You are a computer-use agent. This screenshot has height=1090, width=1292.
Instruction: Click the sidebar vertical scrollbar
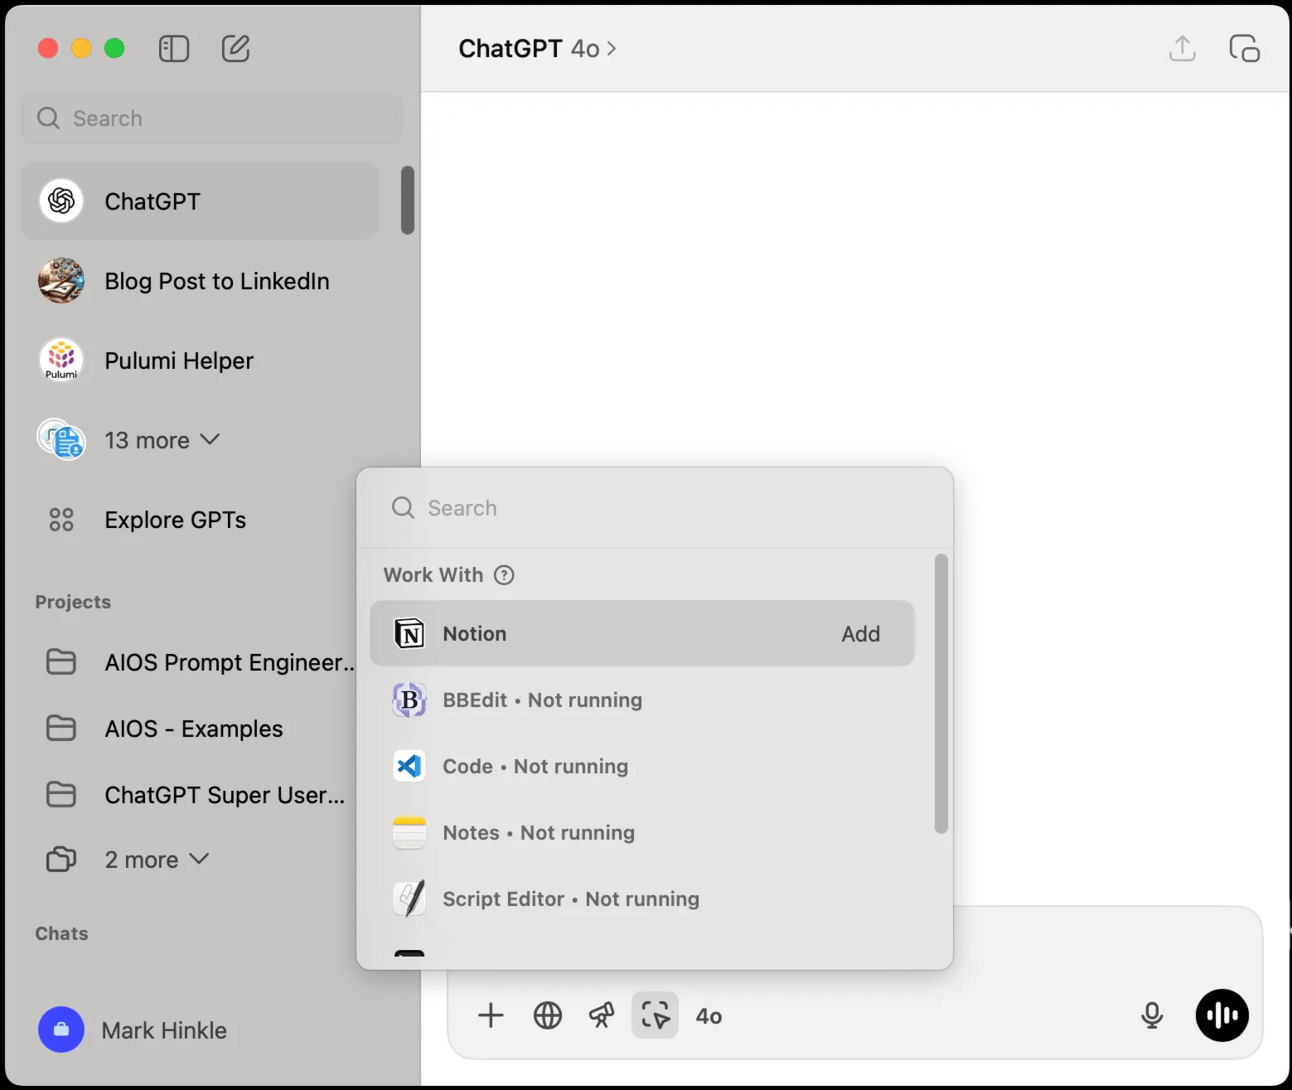407,201
